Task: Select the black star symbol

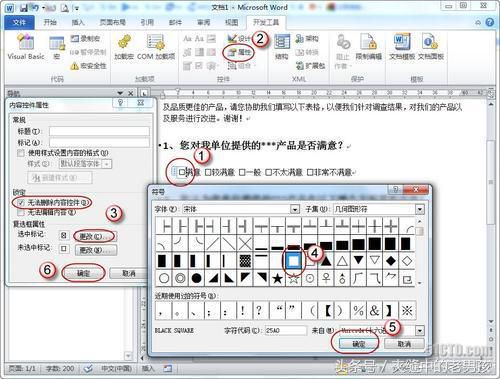Action: [x=277, y=278]
